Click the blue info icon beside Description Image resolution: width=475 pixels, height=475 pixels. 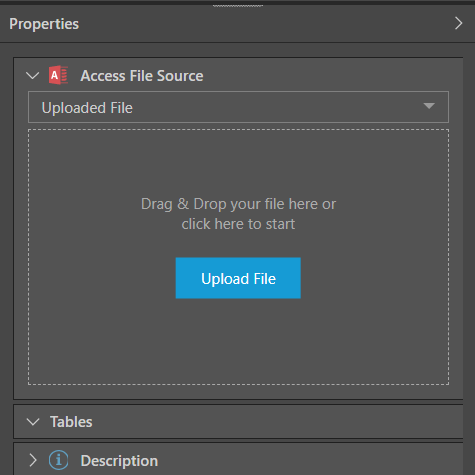pos(58,460)
